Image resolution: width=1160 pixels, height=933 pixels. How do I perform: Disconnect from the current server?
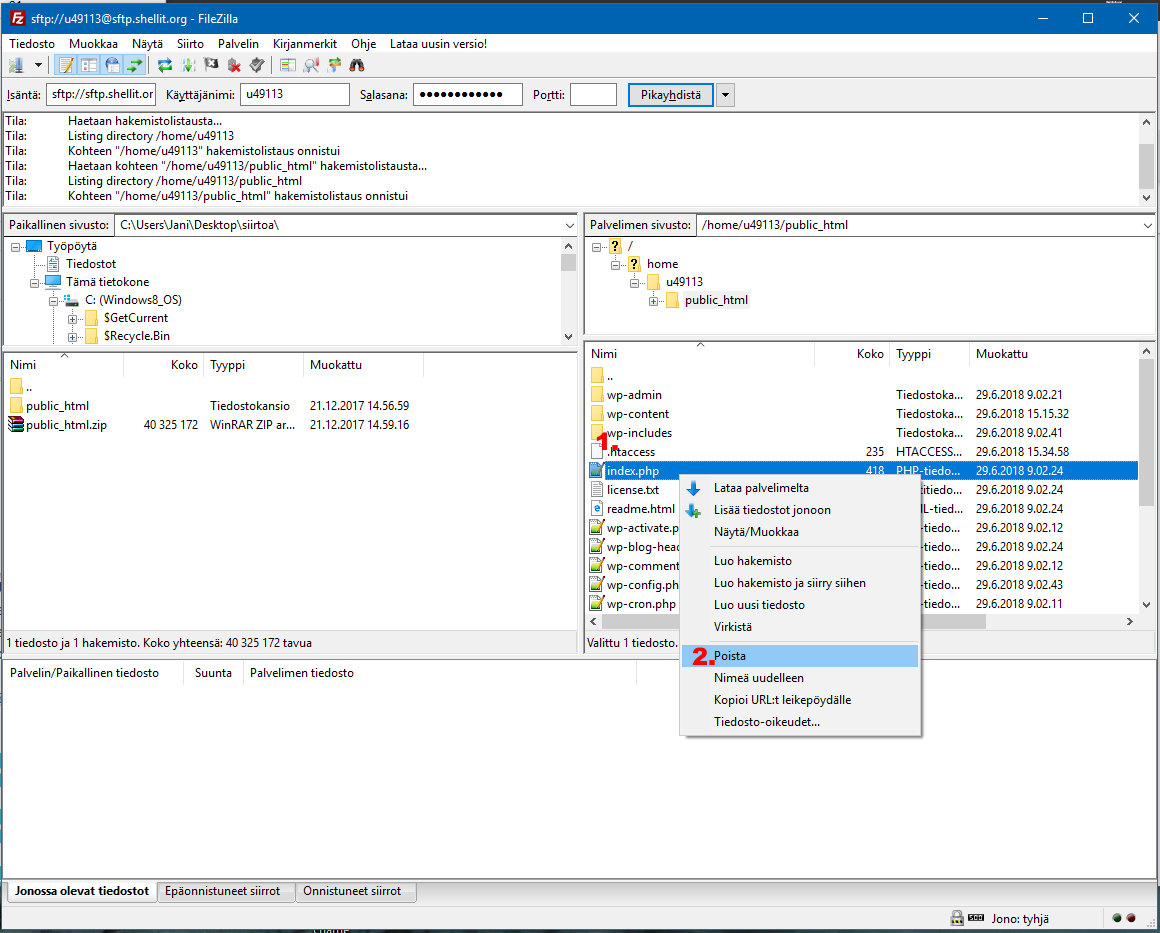click(234, 65)
